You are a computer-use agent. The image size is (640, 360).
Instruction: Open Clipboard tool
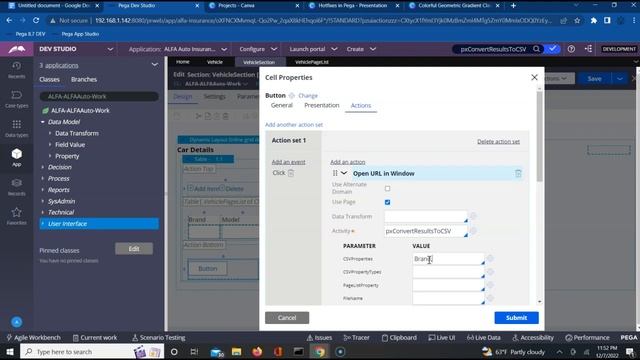click(x=399, y=338)
